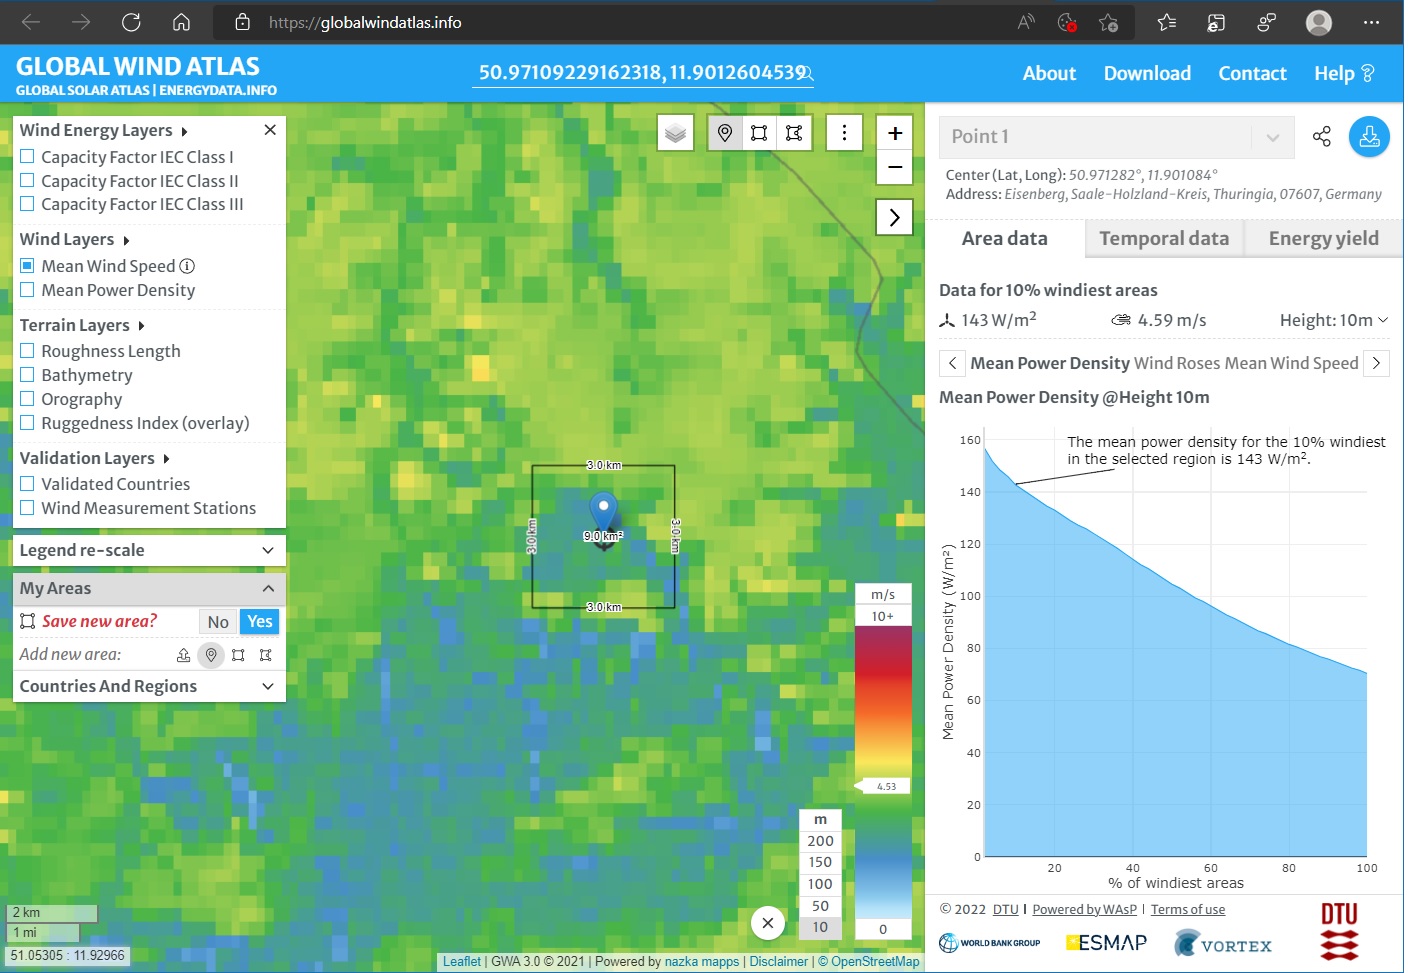This screenshot has width=1408, height=973.
Task: Open the three-dot map options menu
Action: point(844,133)
